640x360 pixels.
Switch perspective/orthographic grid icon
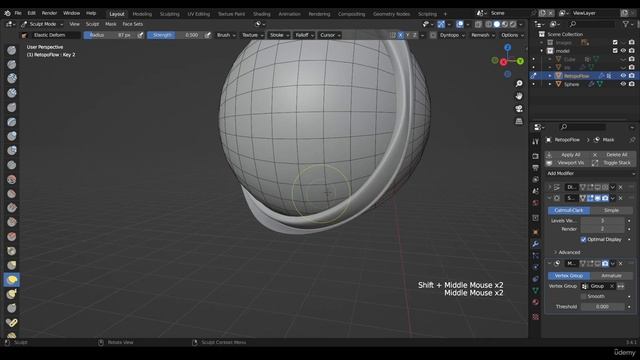click(519, 122)
